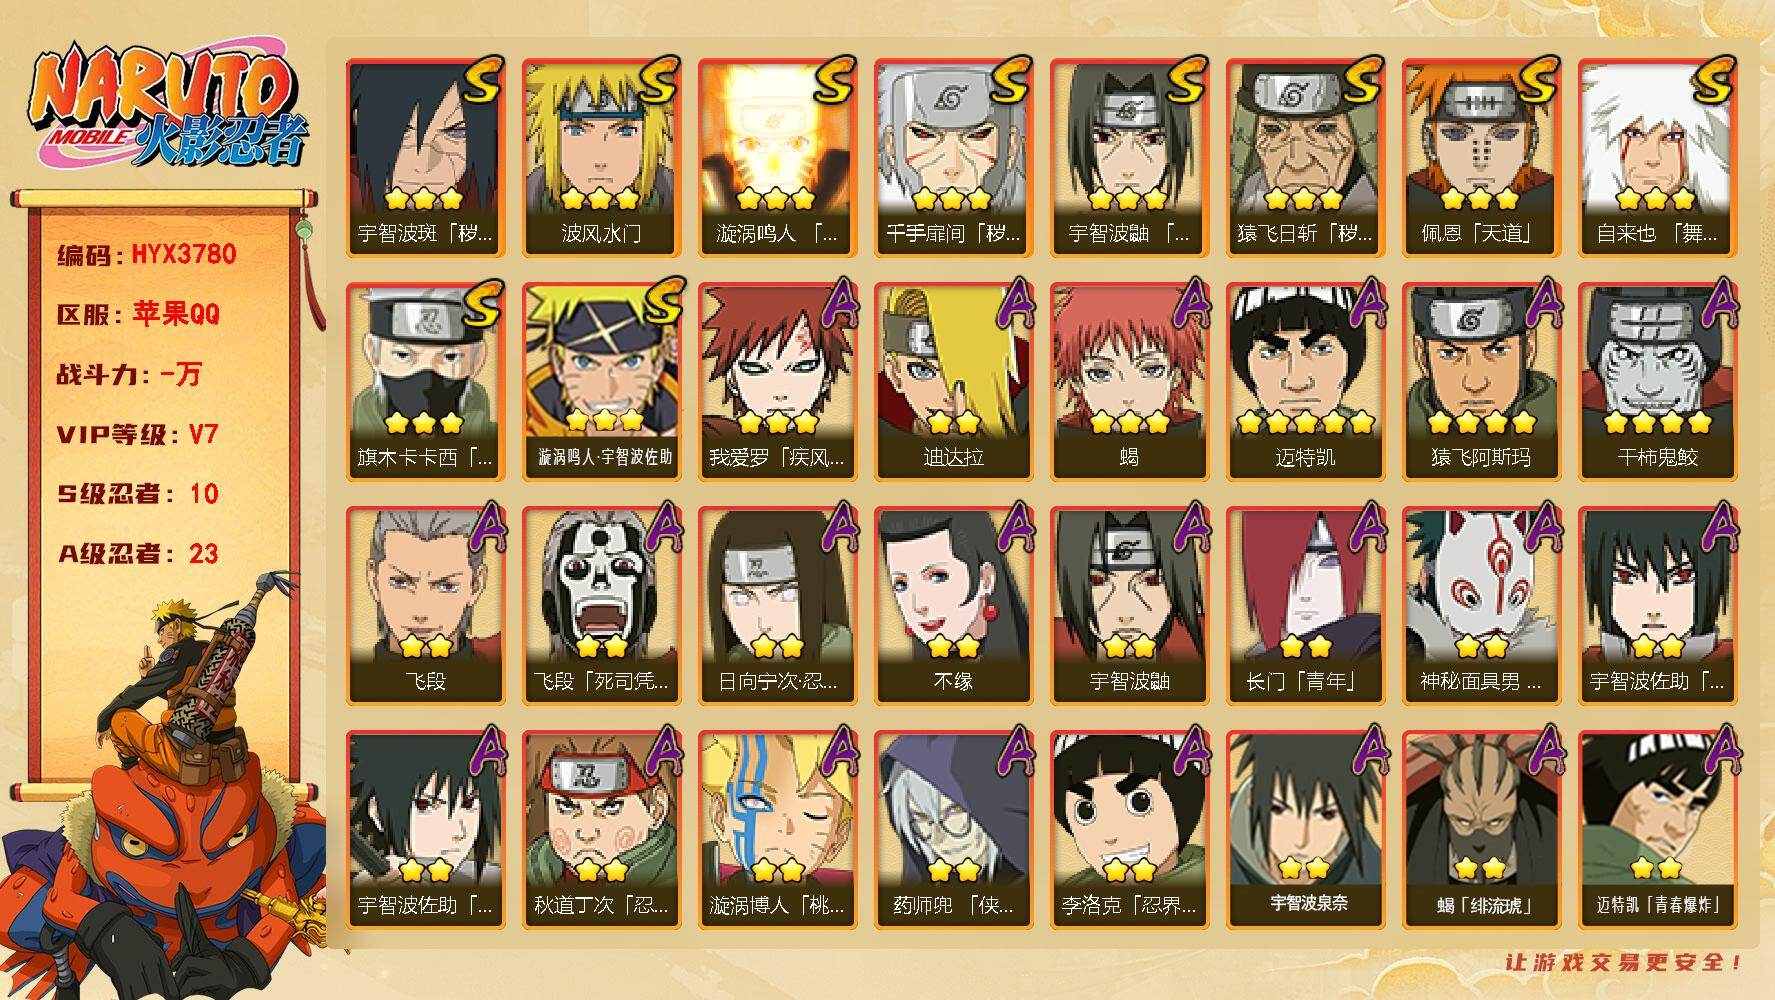The height and width of the screenshot is (1000, 1775).
Task: Click the 佩恩「天道」 character card
Action: click(x=1481, y=158)
